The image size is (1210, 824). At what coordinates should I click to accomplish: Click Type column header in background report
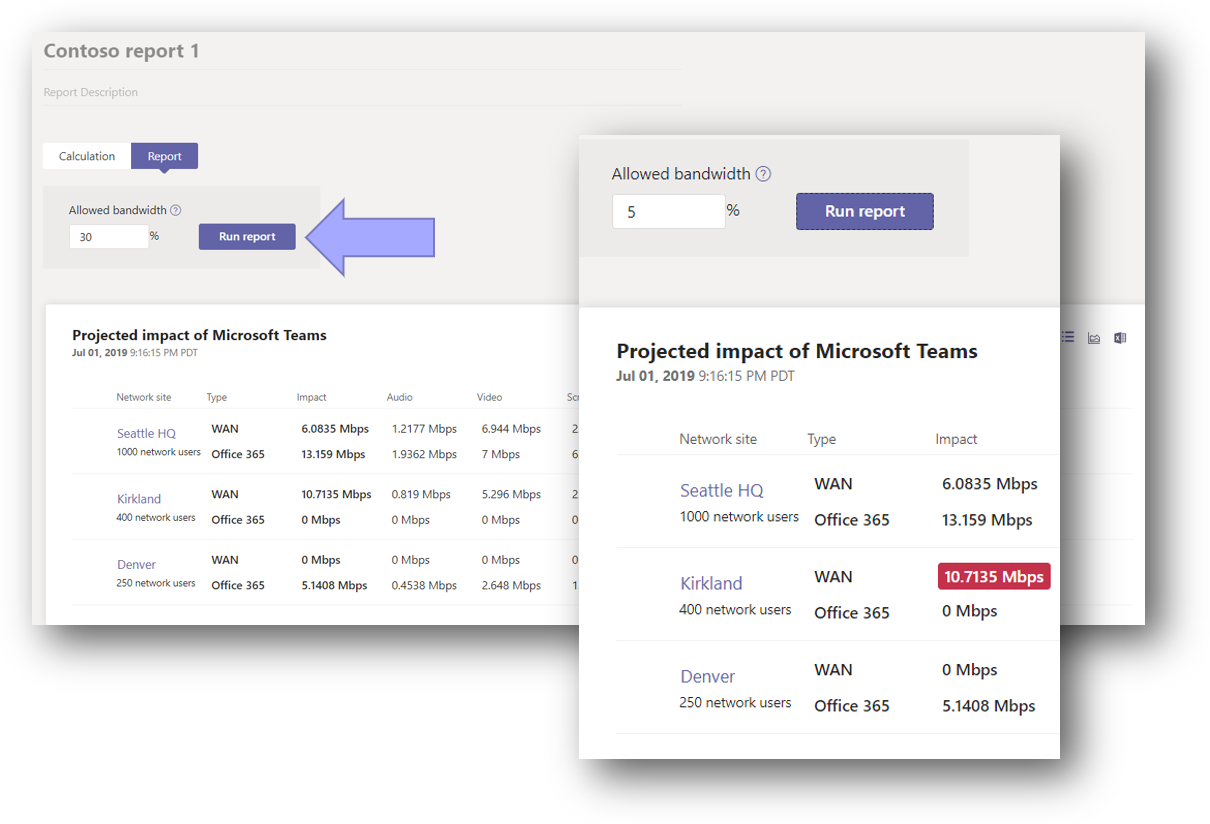pos(217,397)
